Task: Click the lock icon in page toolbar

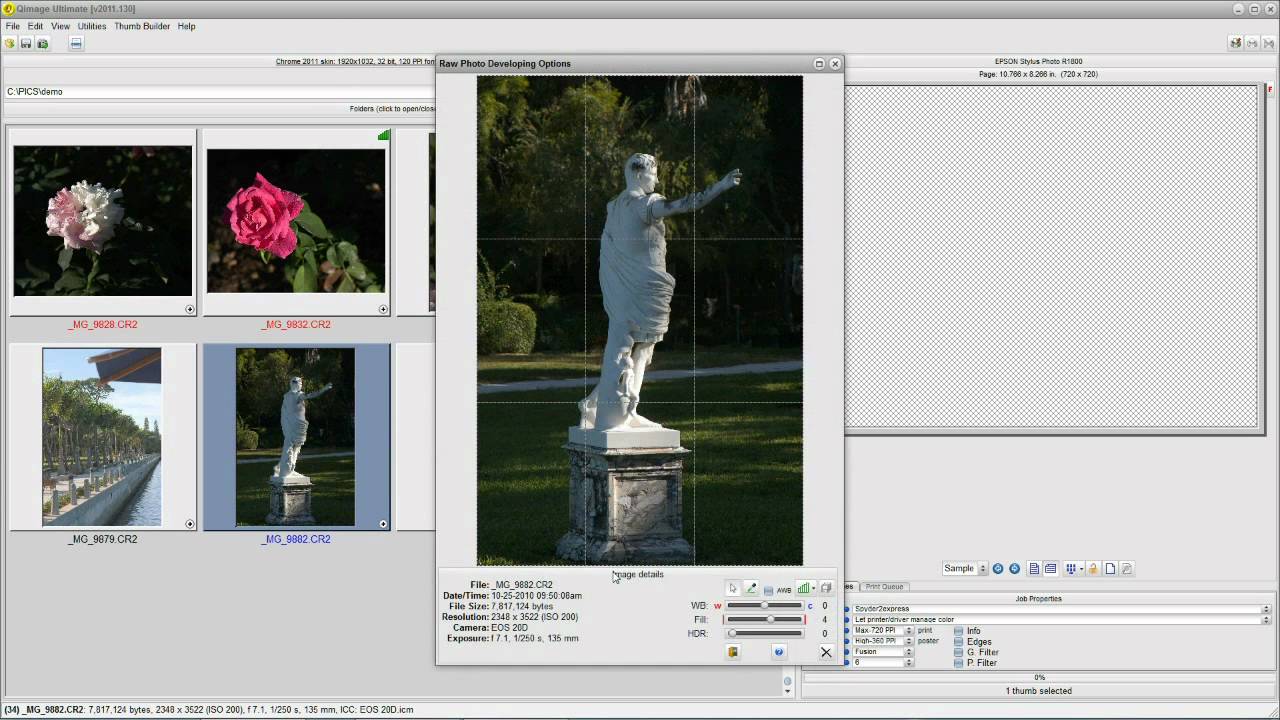Action: pyautogui.click(x=1093, y=569)
